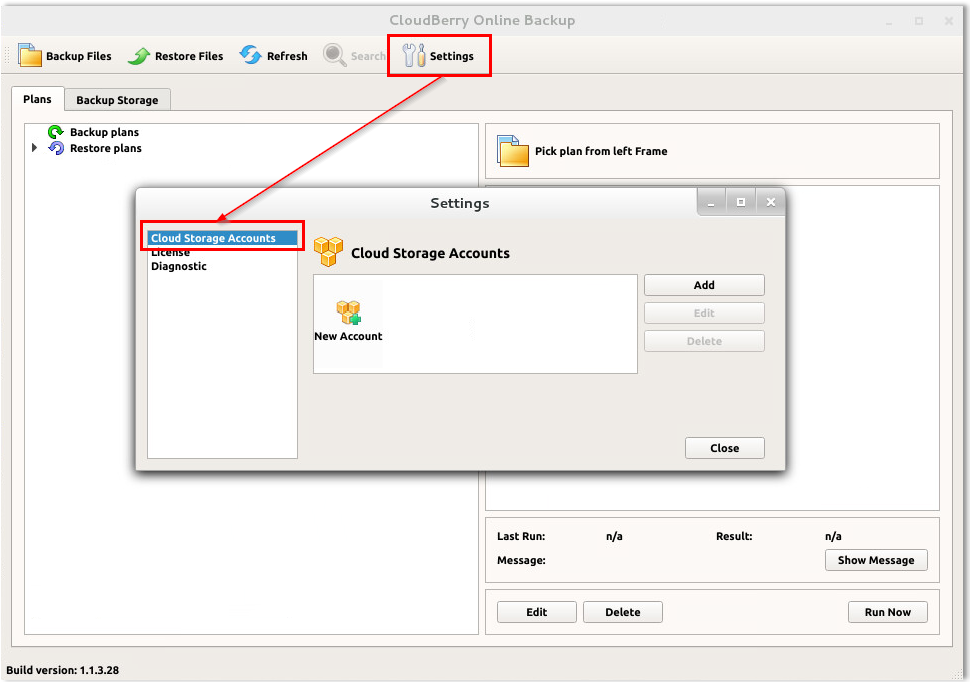This screenshot has height=682, width=970.
Task: Expand the Restore plans tree node
Action: pos(35,148)
